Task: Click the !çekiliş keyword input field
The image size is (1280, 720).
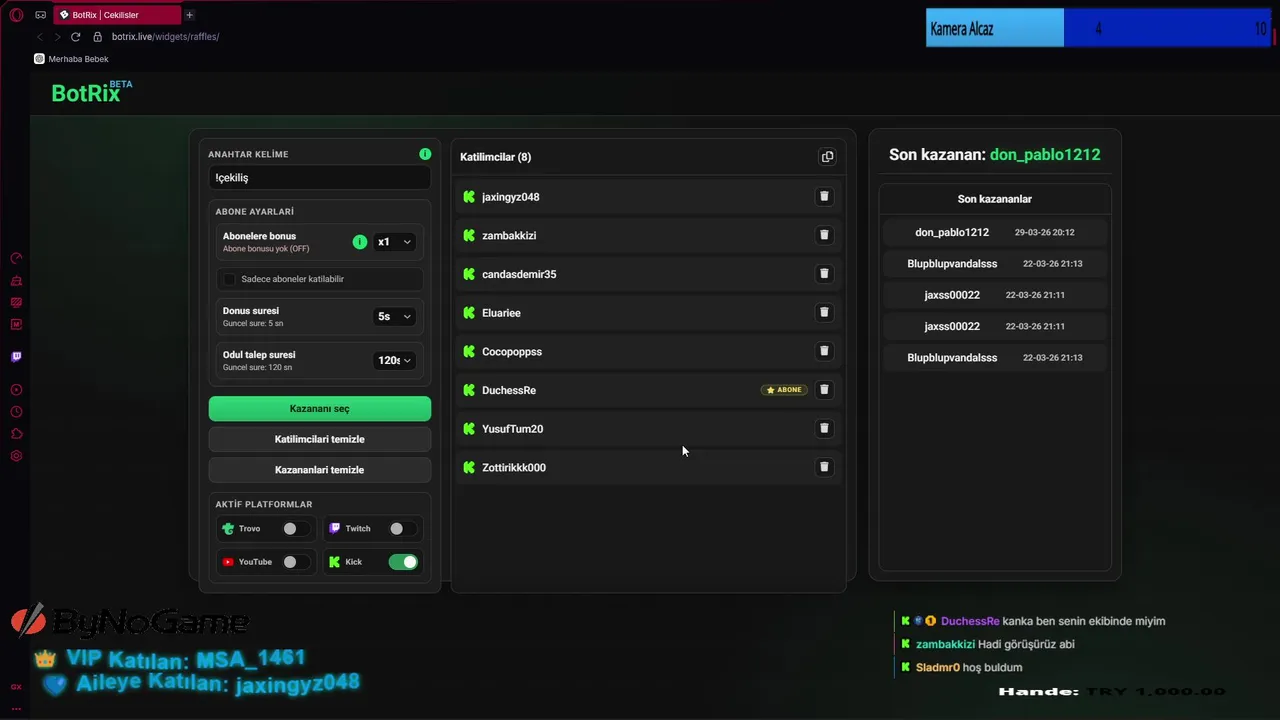Action: pyautogui.click(x=320, y=177)
